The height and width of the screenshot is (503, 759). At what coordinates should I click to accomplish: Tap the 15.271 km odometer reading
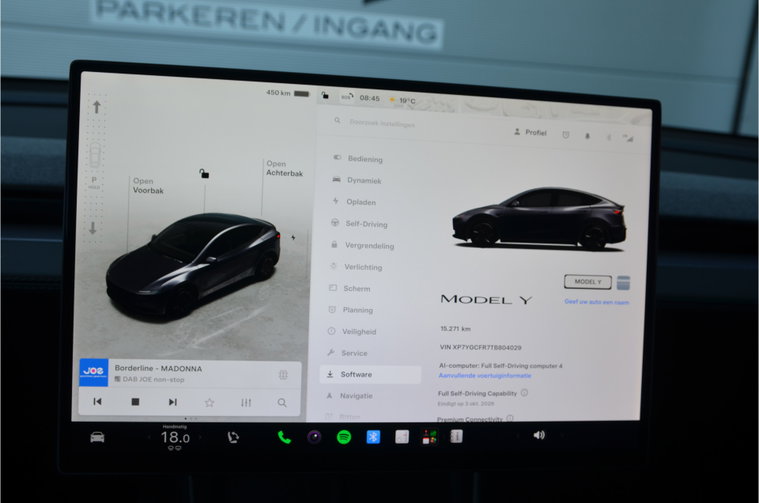pyautogui.click(x=455, y=329)
